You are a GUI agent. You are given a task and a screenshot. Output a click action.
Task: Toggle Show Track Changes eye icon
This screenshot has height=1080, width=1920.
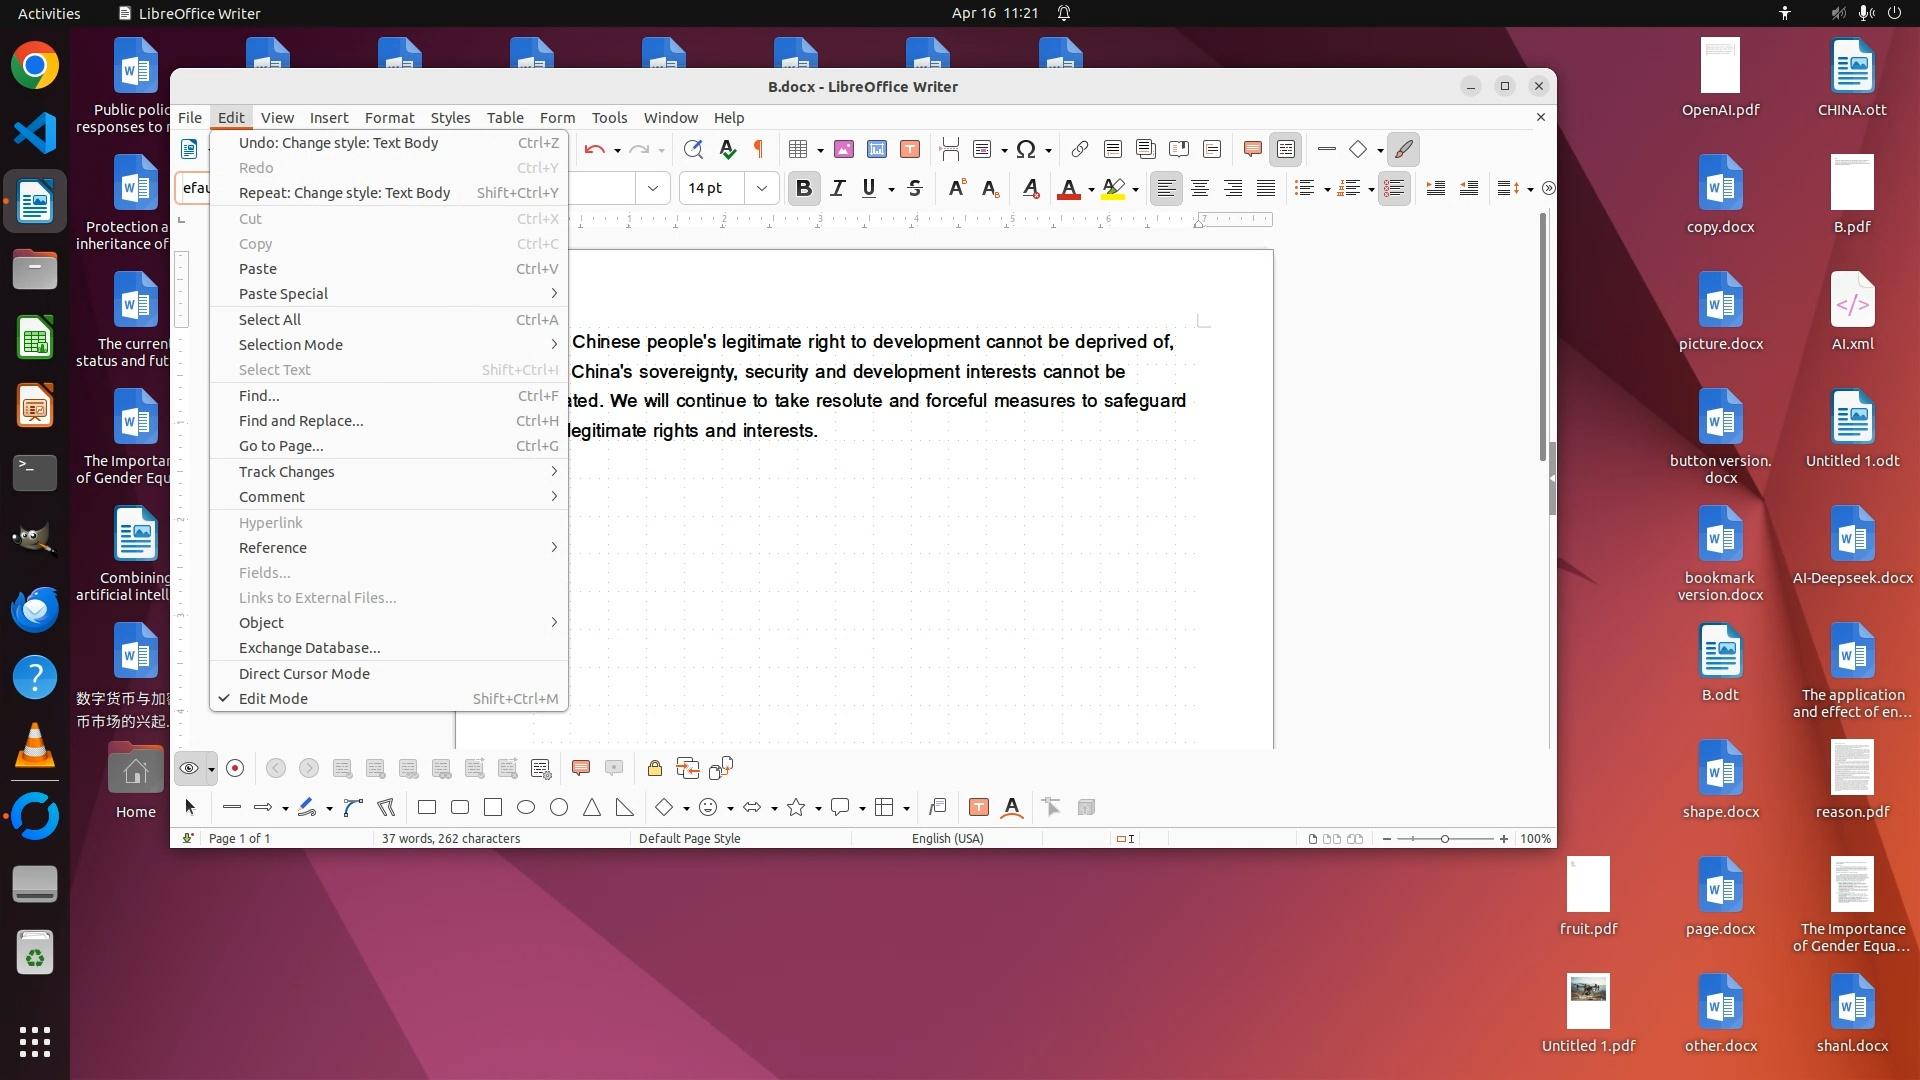pos(188,768)
